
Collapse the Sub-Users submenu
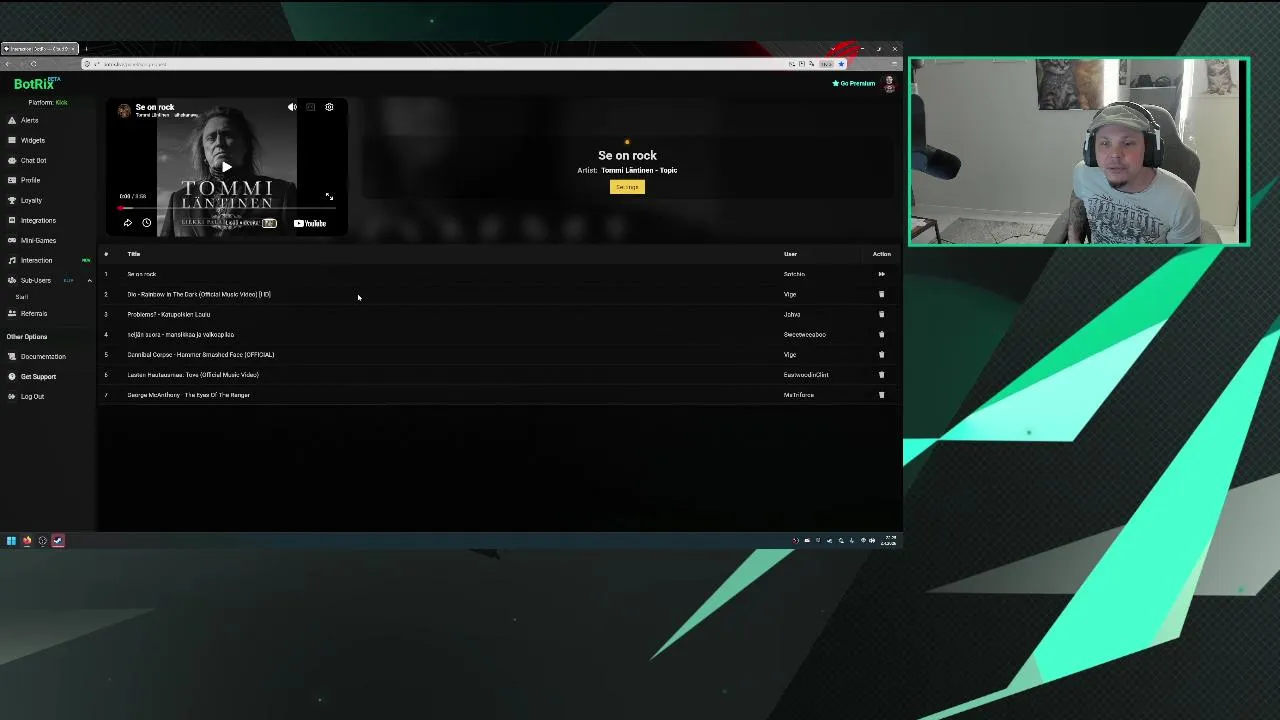[x=89, y=280]
